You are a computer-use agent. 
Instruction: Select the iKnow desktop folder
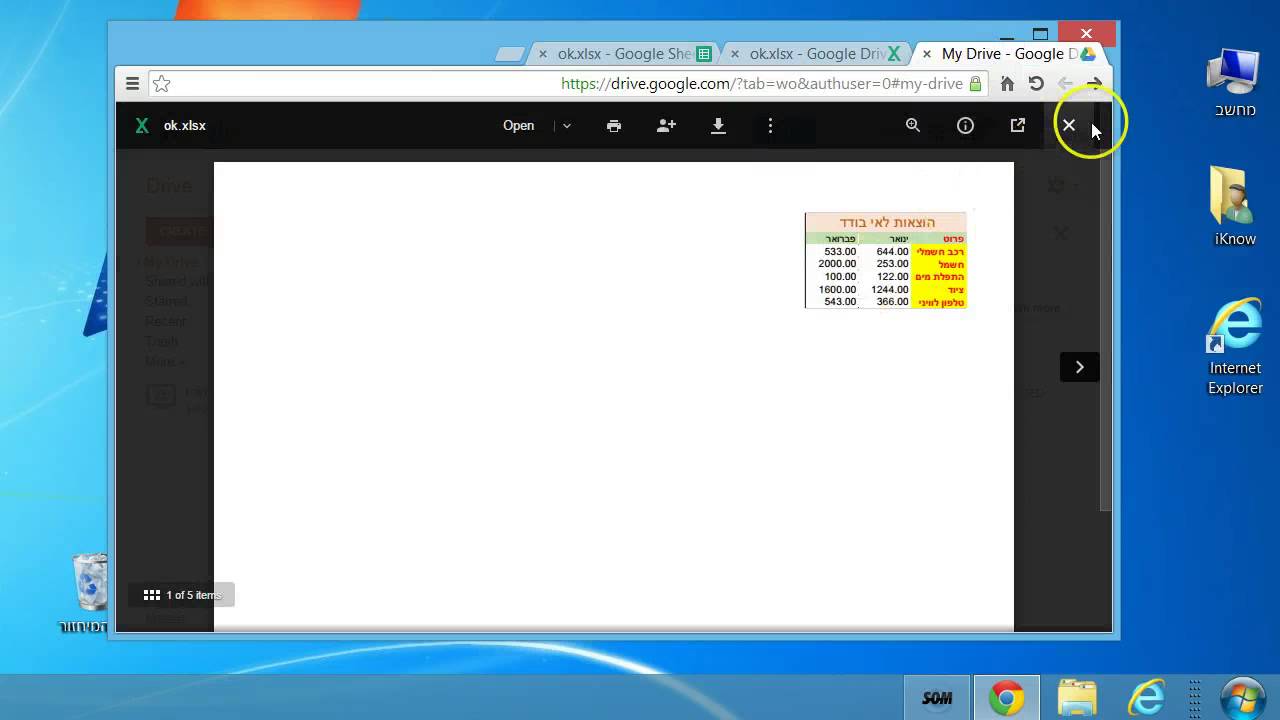(1235, 206)
